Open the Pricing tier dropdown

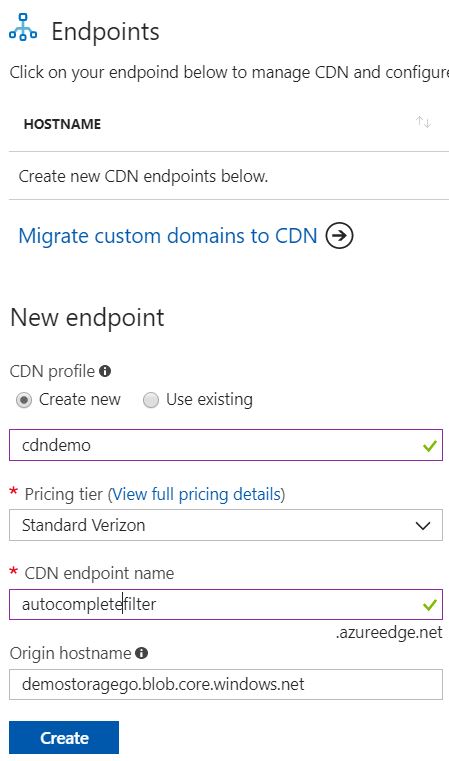coord(226,525)
